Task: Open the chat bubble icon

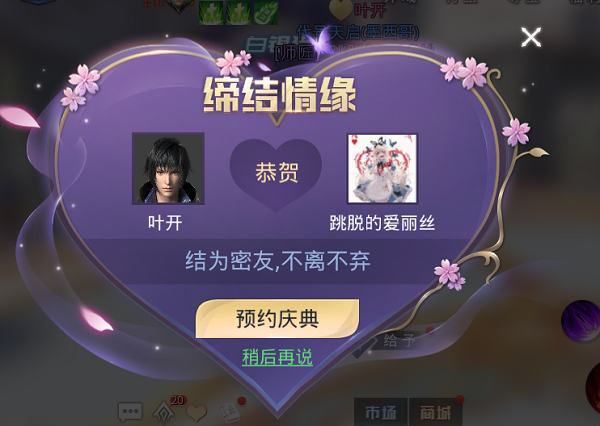Action: coord(130,412)
